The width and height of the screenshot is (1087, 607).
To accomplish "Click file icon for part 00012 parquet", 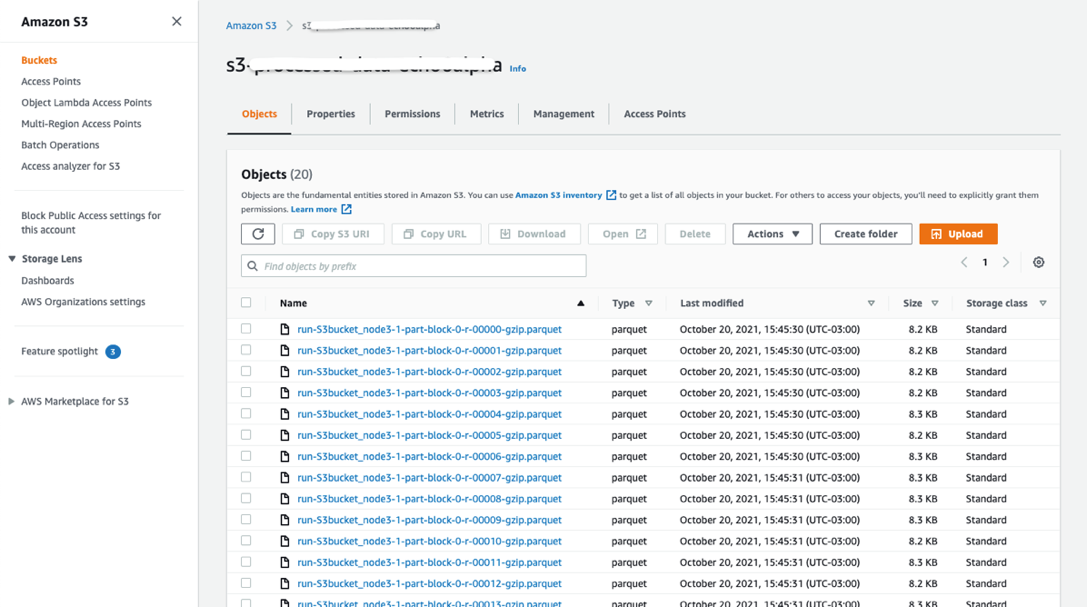I will [285, 583].
